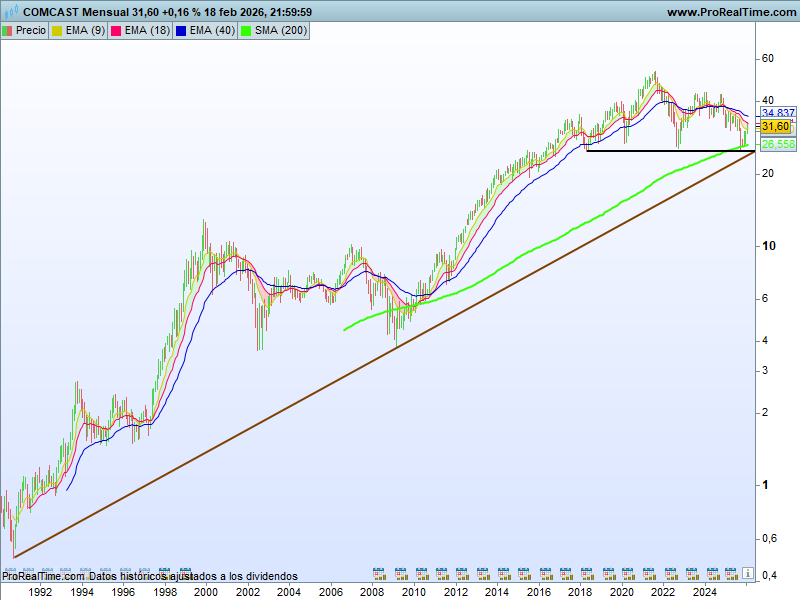The width and height of the screenshot is (800, 600).
Task: Open the 2025 event calendar icon
Action: (731, 574)
